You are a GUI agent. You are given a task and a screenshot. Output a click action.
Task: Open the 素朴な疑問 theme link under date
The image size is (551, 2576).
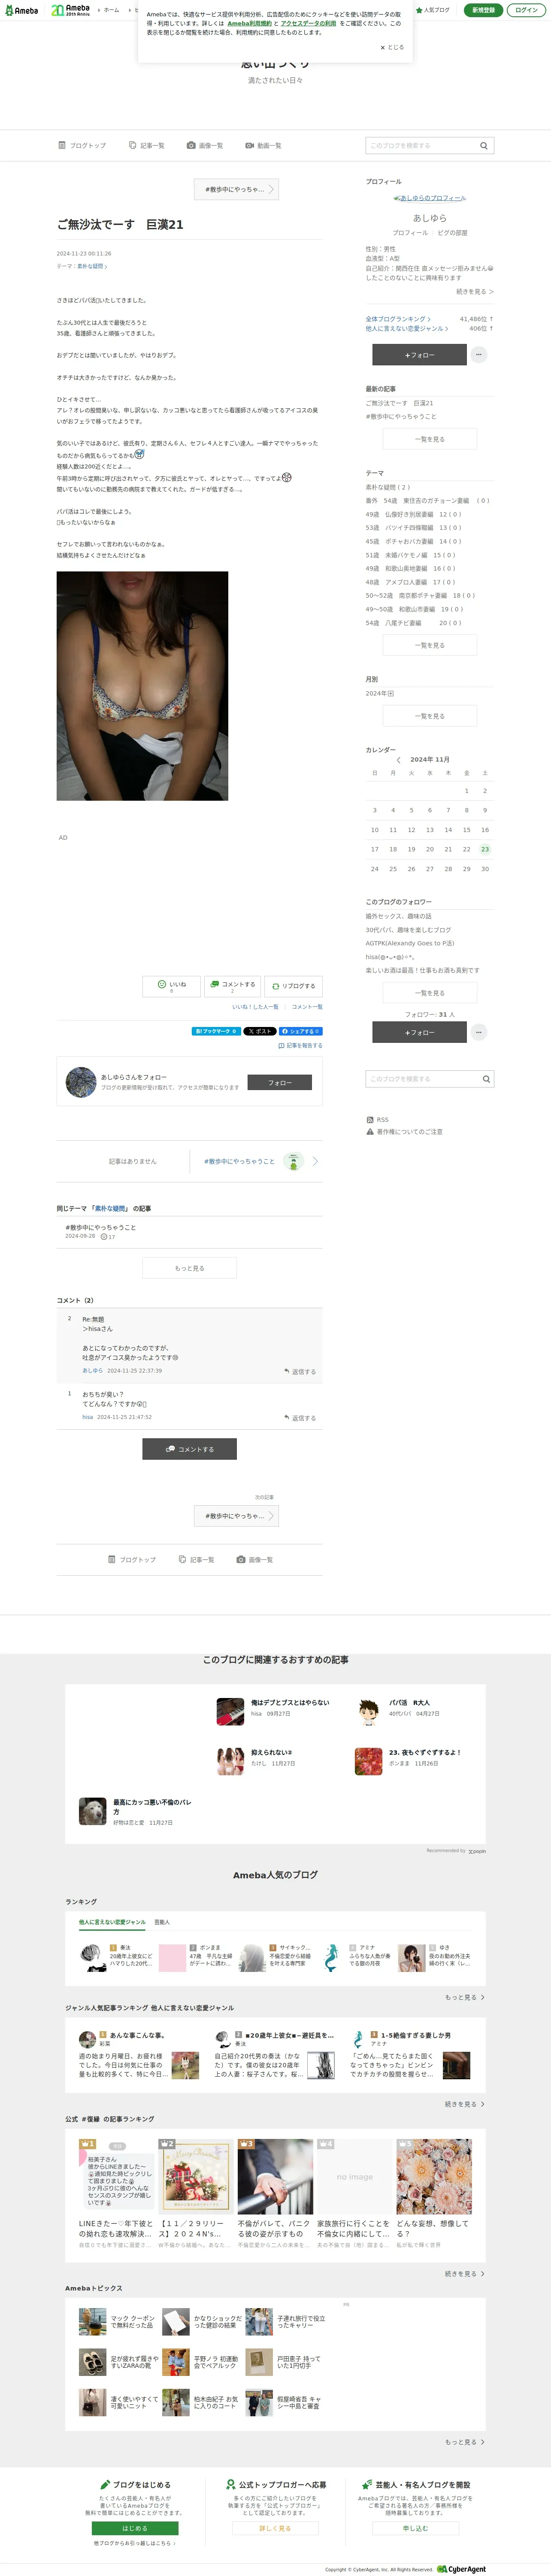(92, 266)
